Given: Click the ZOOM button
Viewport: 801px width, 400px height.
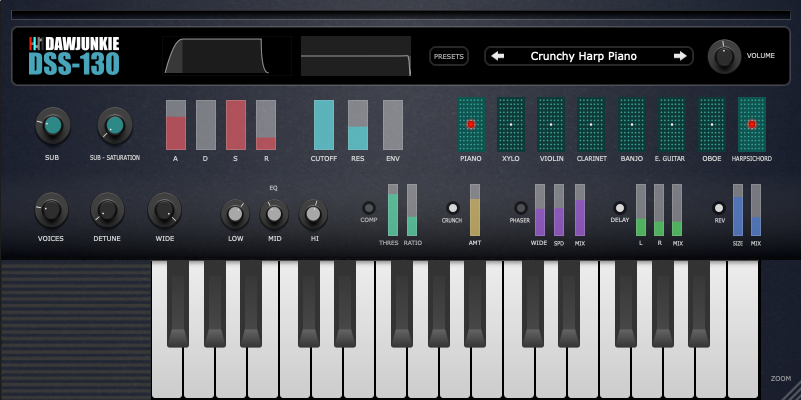Looking at the screenshot, I should coord(780,379).
